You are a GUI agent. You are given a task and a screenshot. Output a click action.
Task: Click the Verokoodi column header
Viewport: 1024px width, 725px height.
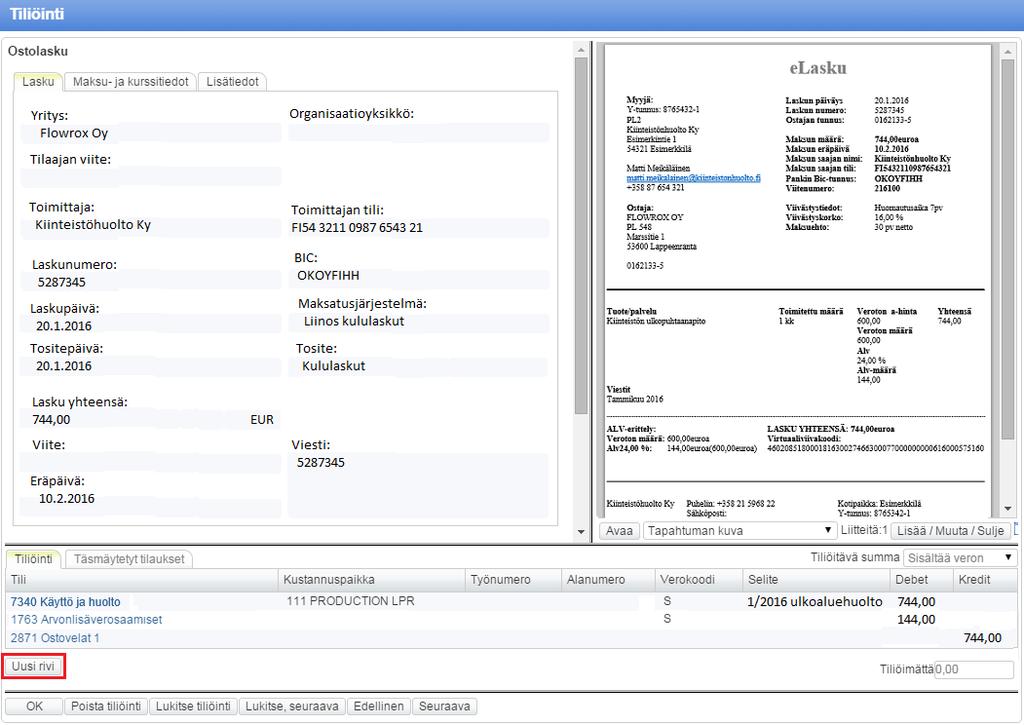pos(699,579)
